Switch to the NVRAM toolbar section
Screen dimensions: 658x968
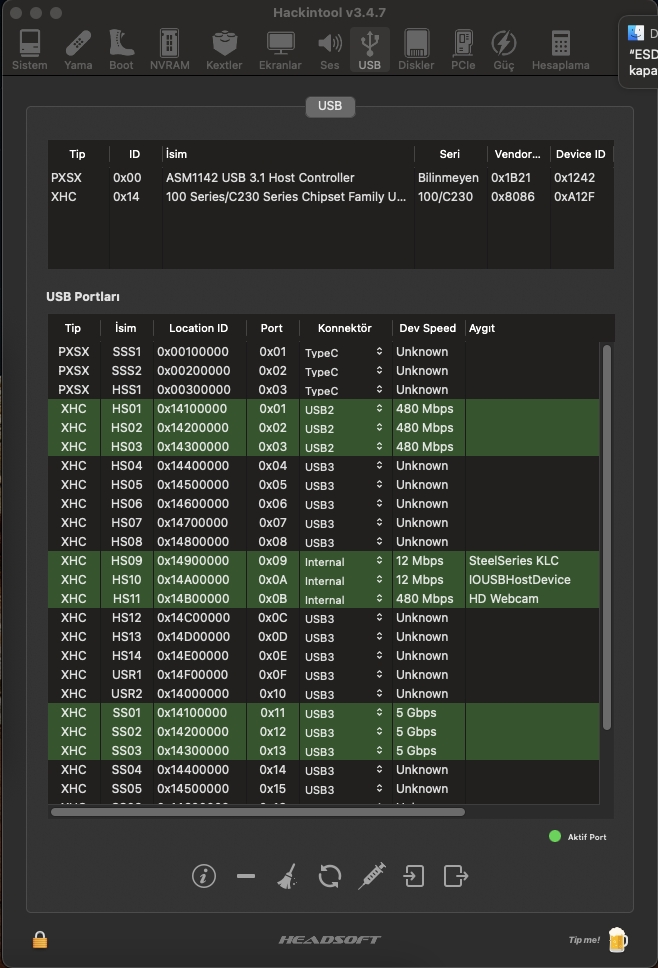pyautogui.click(x=170, y=49)
